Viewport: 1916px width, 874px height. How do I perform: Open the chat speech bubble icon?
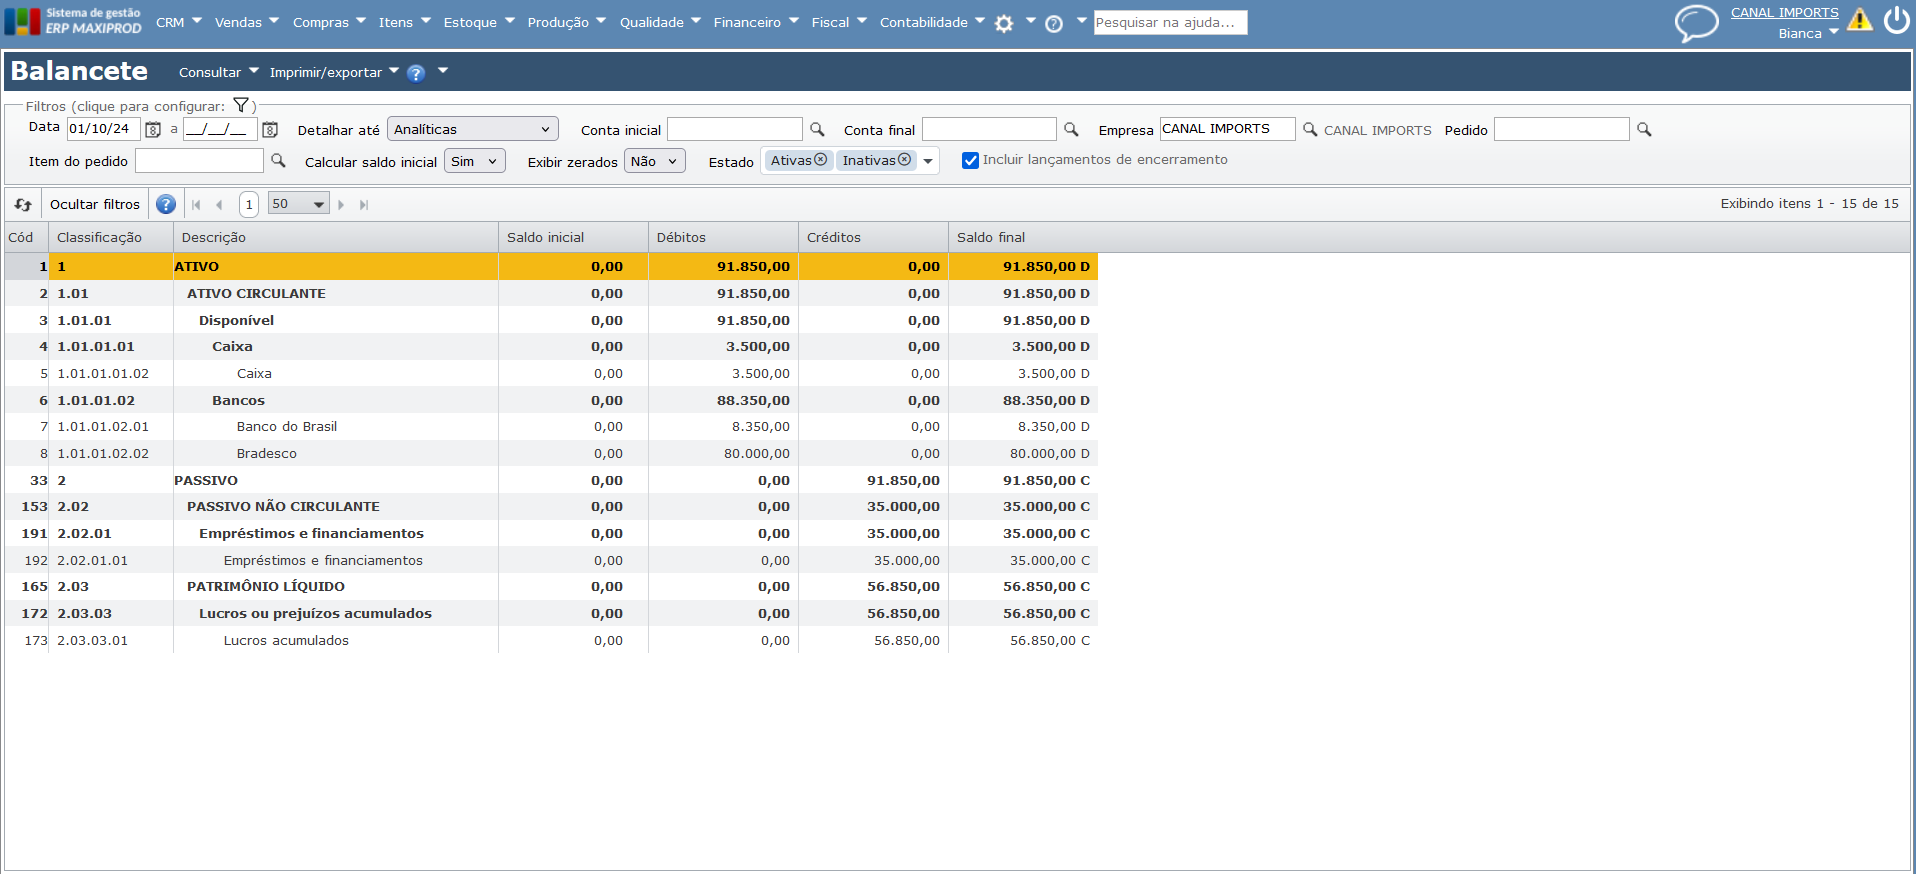pos(1696,22)
